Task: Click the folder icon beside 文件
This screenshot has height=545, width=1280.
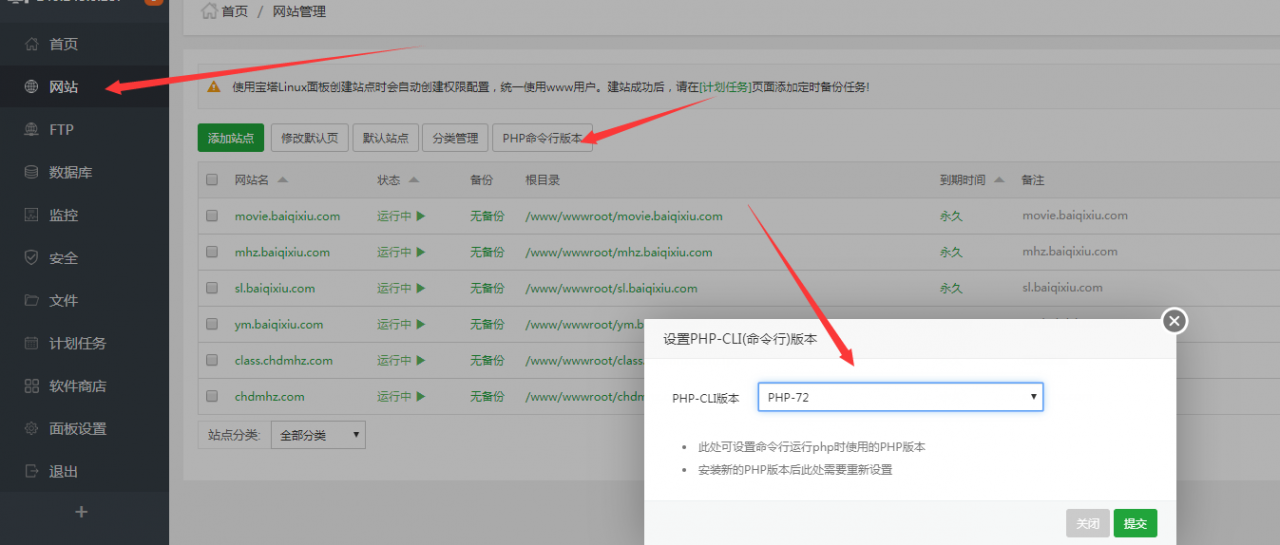Action: tap(31, 300)
